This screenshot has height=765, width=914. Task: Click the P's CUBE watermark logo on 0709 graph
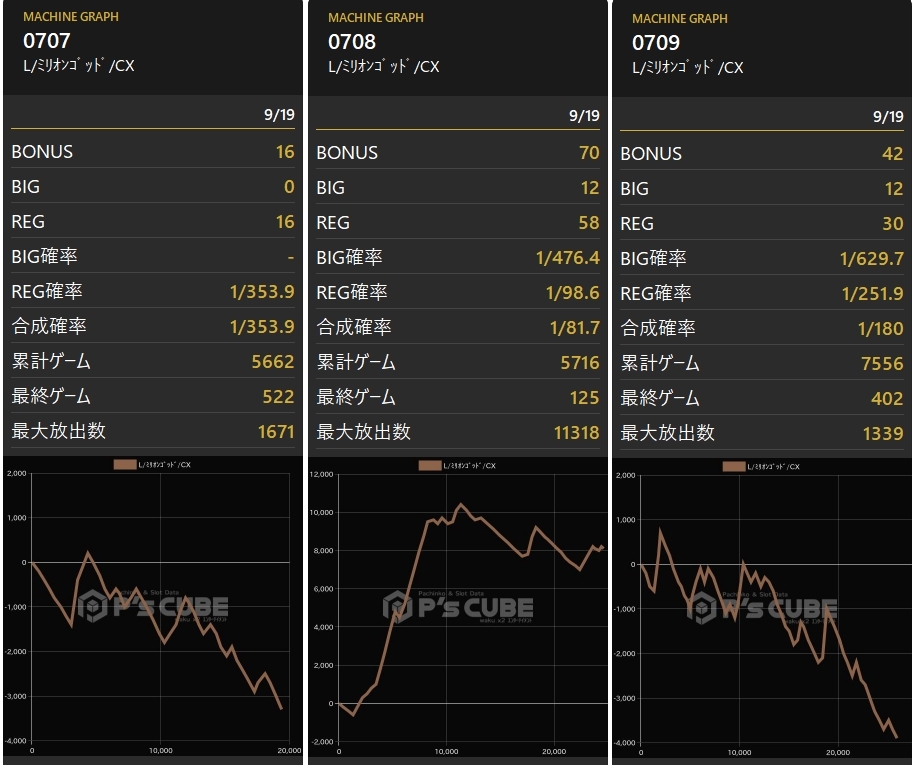pyautogui.click(x=762, y=608)
